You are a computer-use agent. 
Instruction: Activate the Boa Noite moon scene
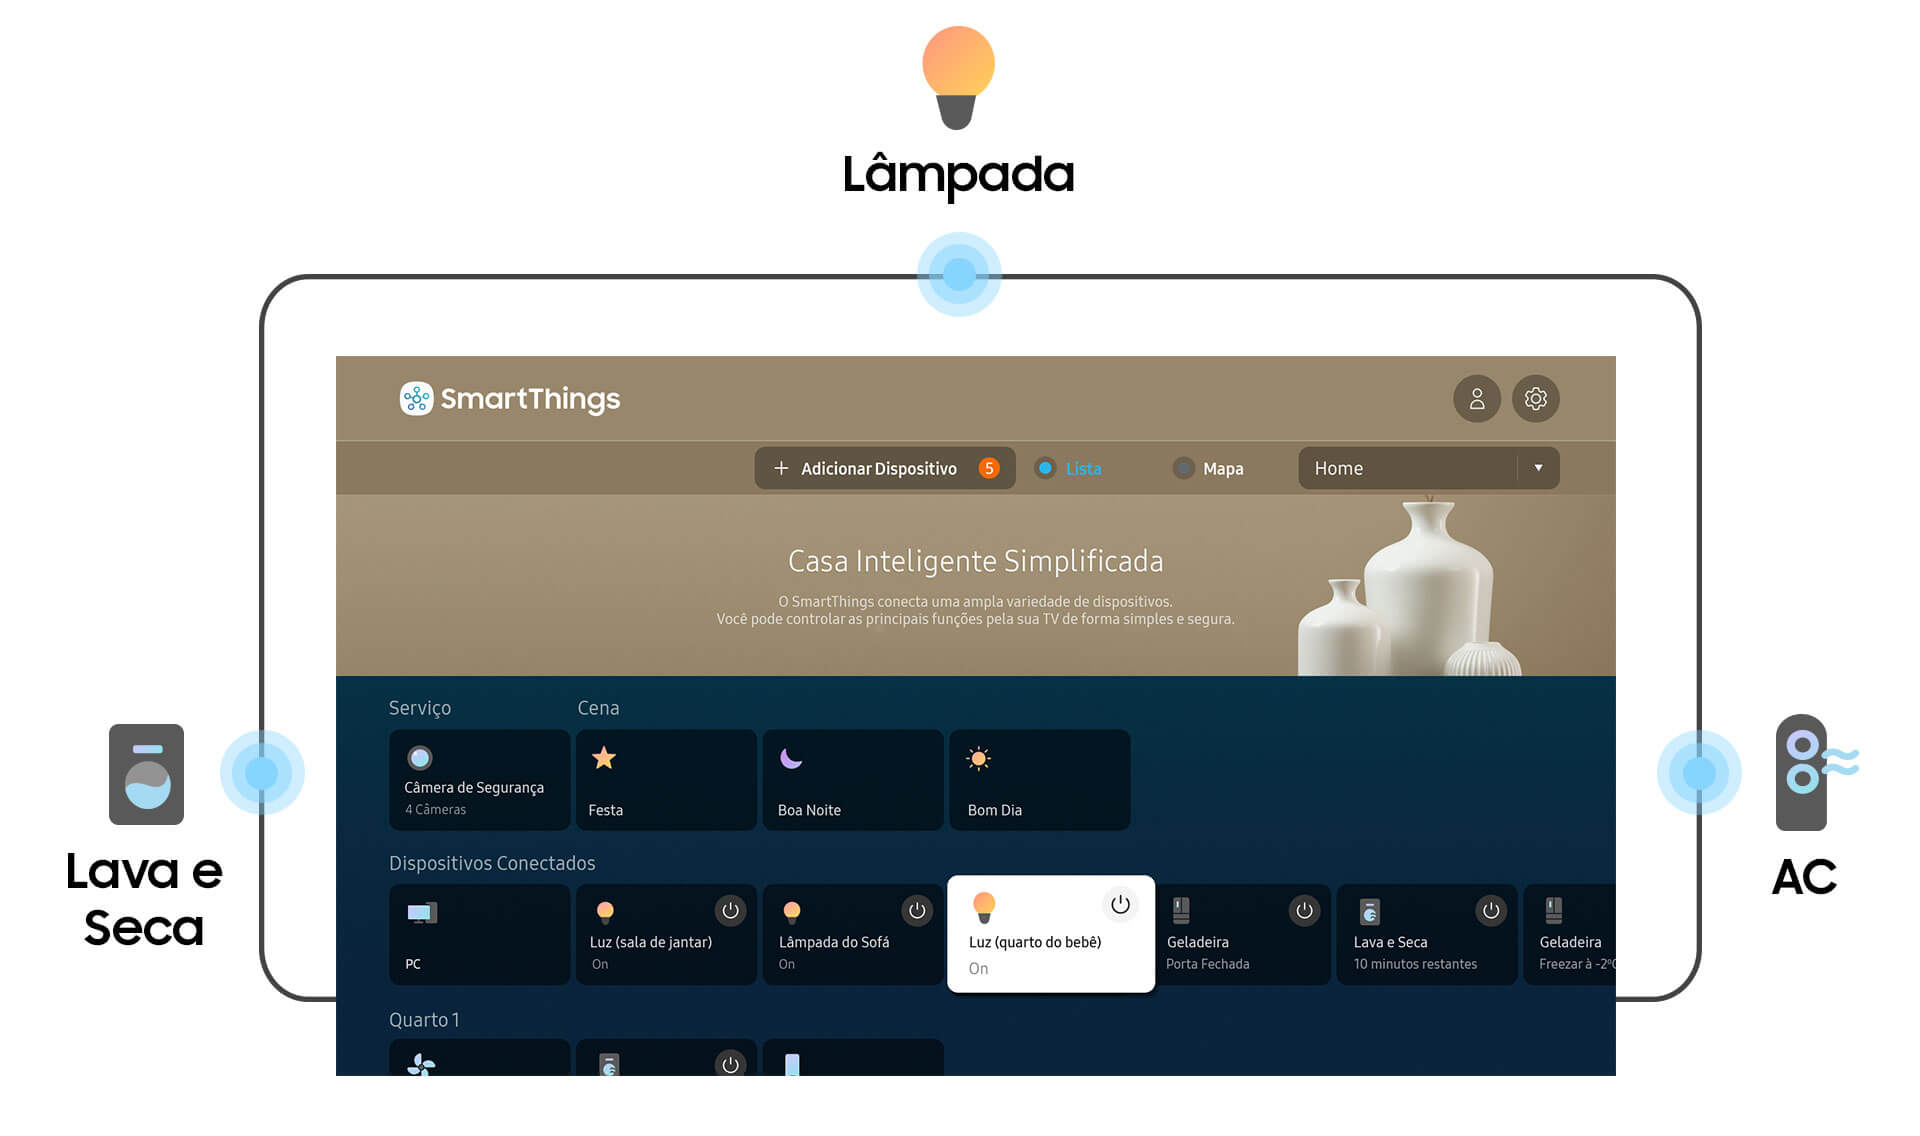(x=853, y=780)
